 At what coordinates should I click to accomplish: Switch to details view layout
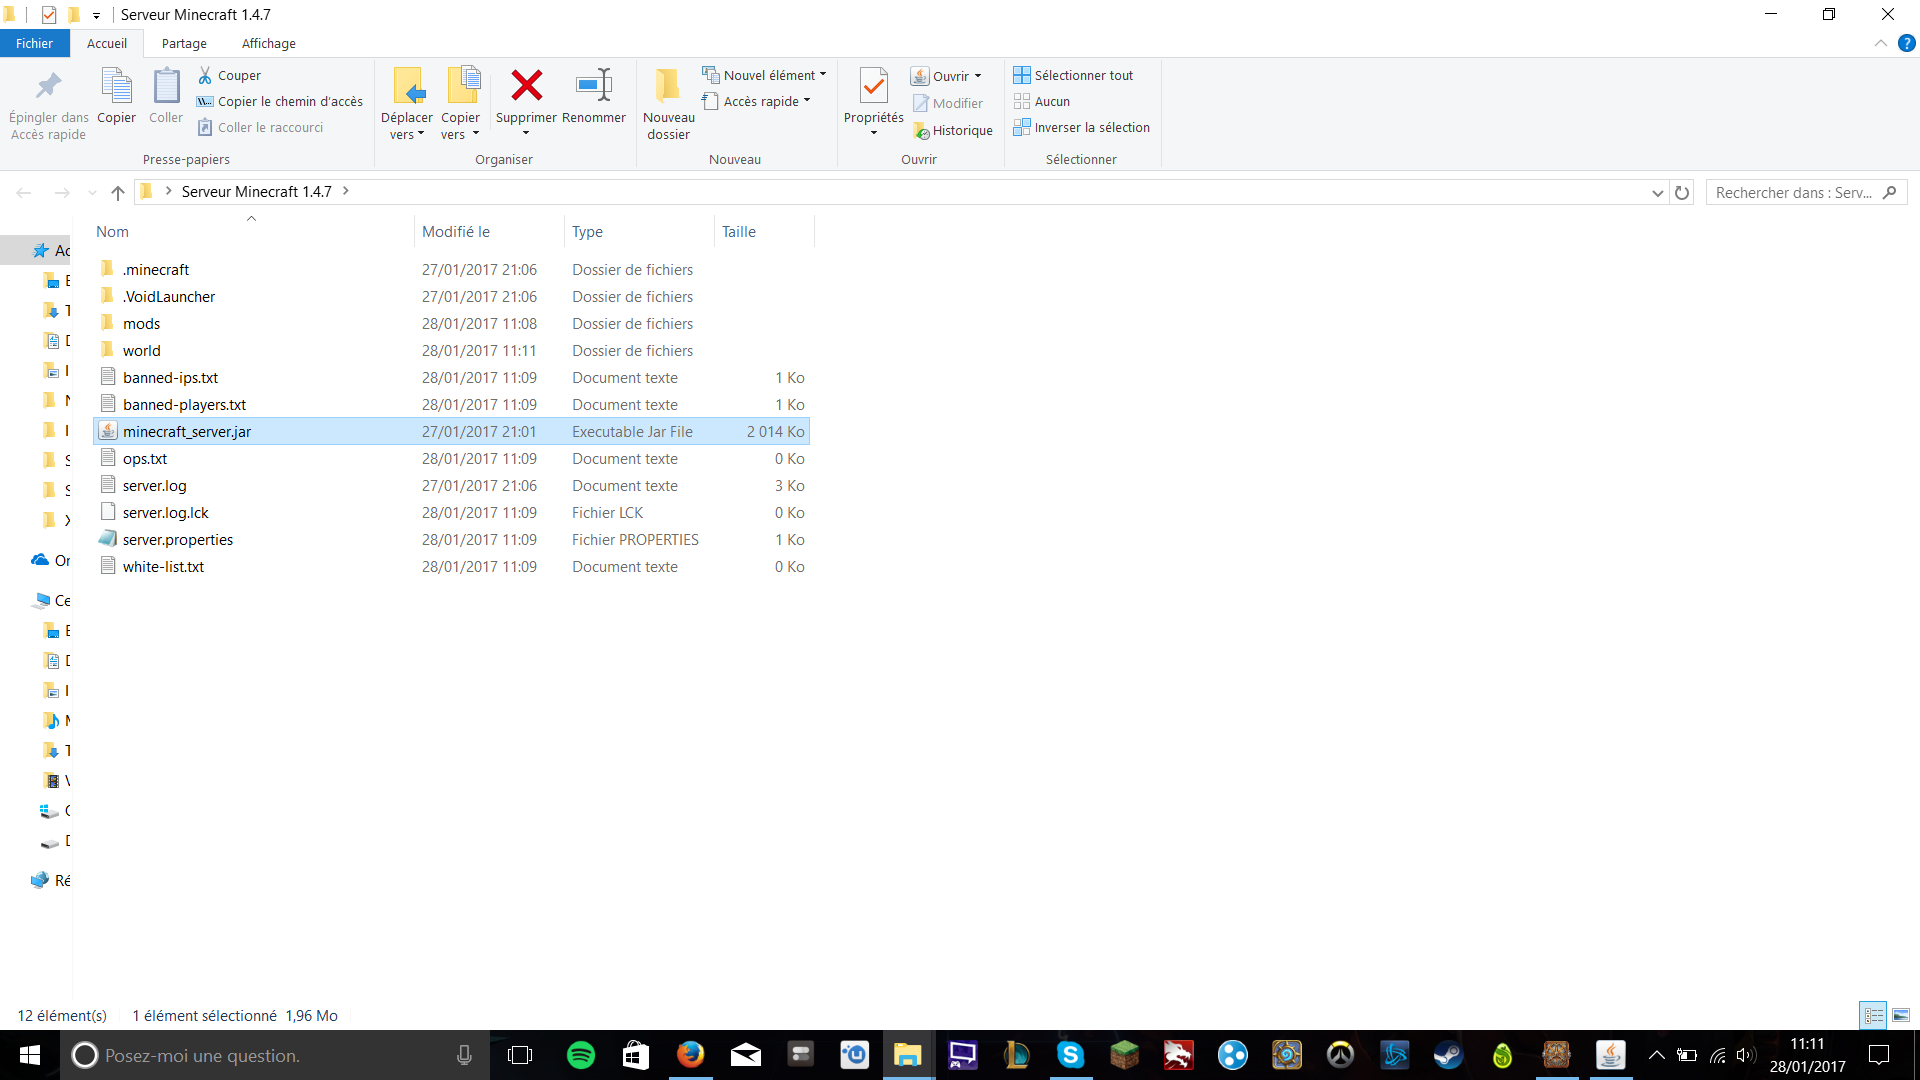(1873, 1015)
